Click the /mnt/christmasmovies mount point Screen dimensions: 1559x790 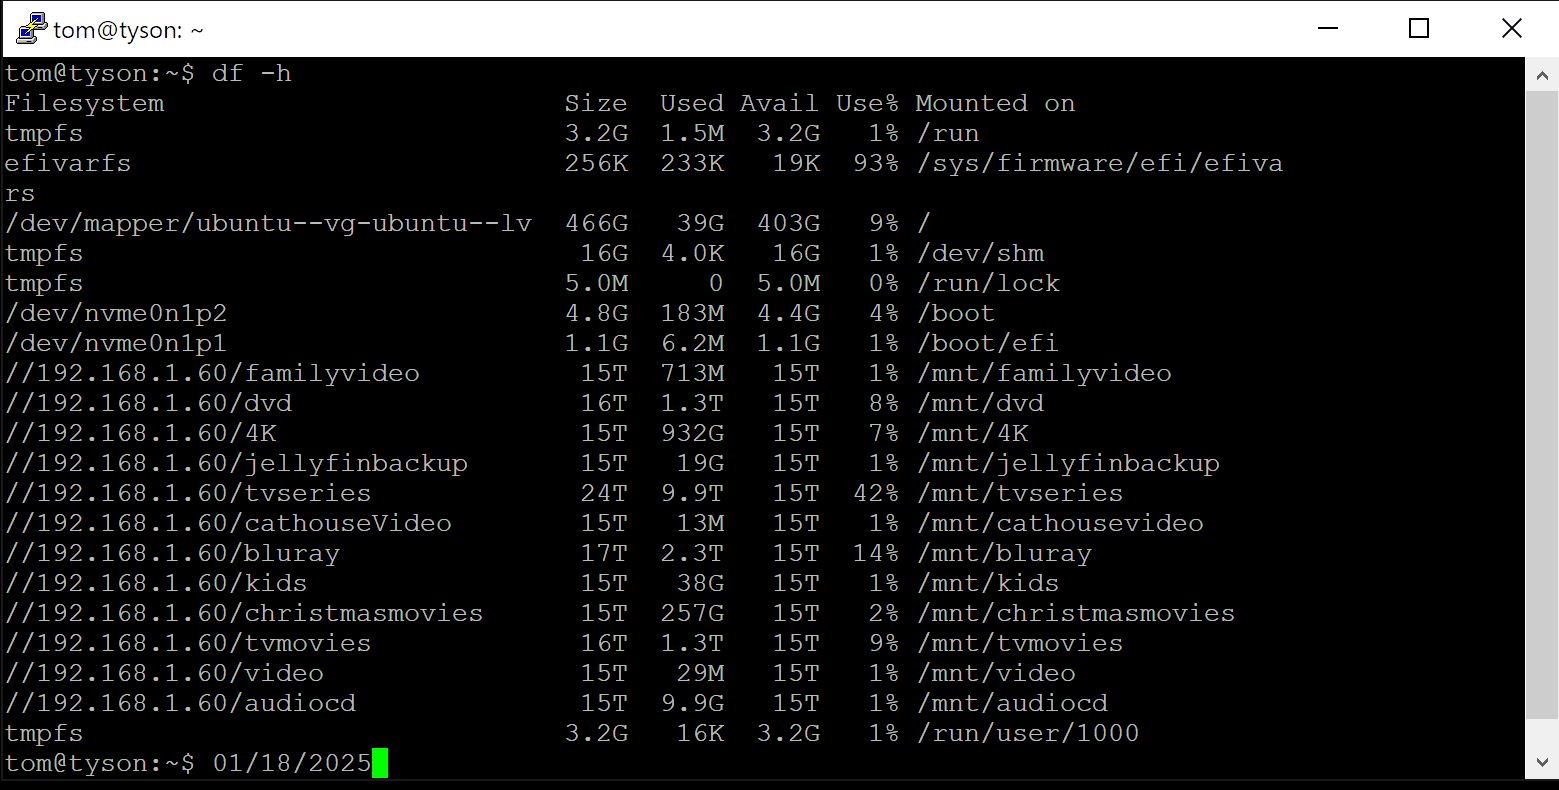(x=1075, y=613)
